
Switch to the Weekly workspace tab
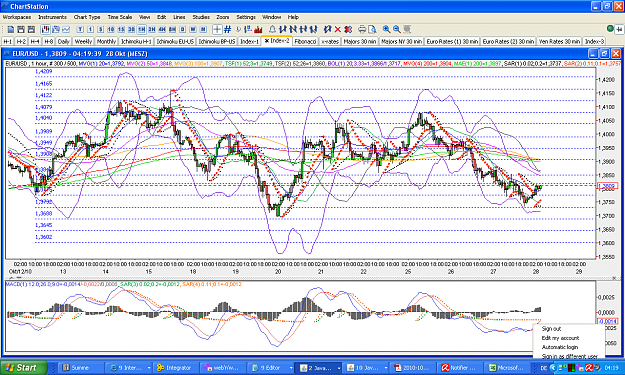click(x=83, y=41)
